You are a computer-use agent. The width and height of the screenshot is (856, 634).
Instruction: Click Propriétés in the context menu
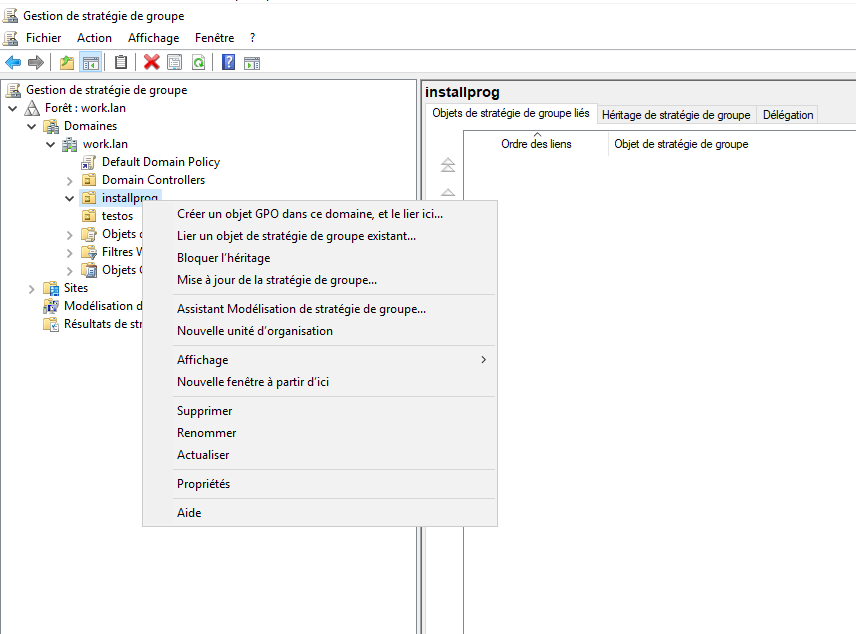click(x=203, y=484)
